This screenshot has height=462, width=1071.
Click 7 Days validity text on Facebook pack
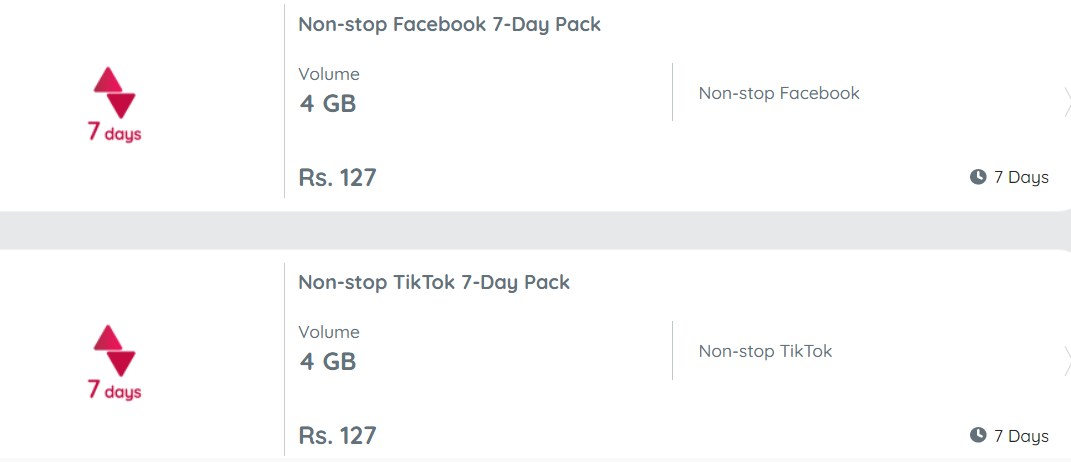(1021, 178)
